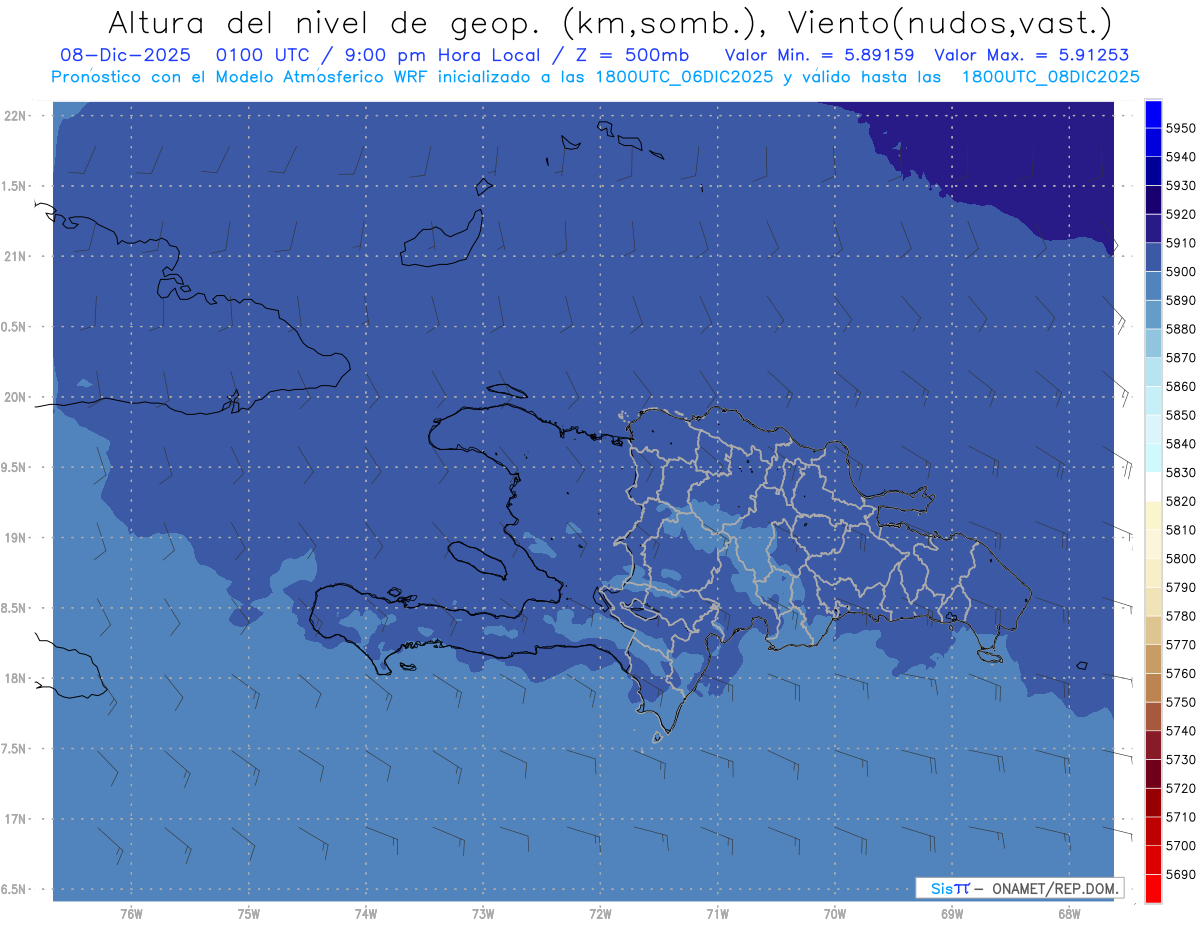The width and height of the screenshot is (1200, 927).
Task: Click the '17N' latitude label
Action: coord(15,819)
